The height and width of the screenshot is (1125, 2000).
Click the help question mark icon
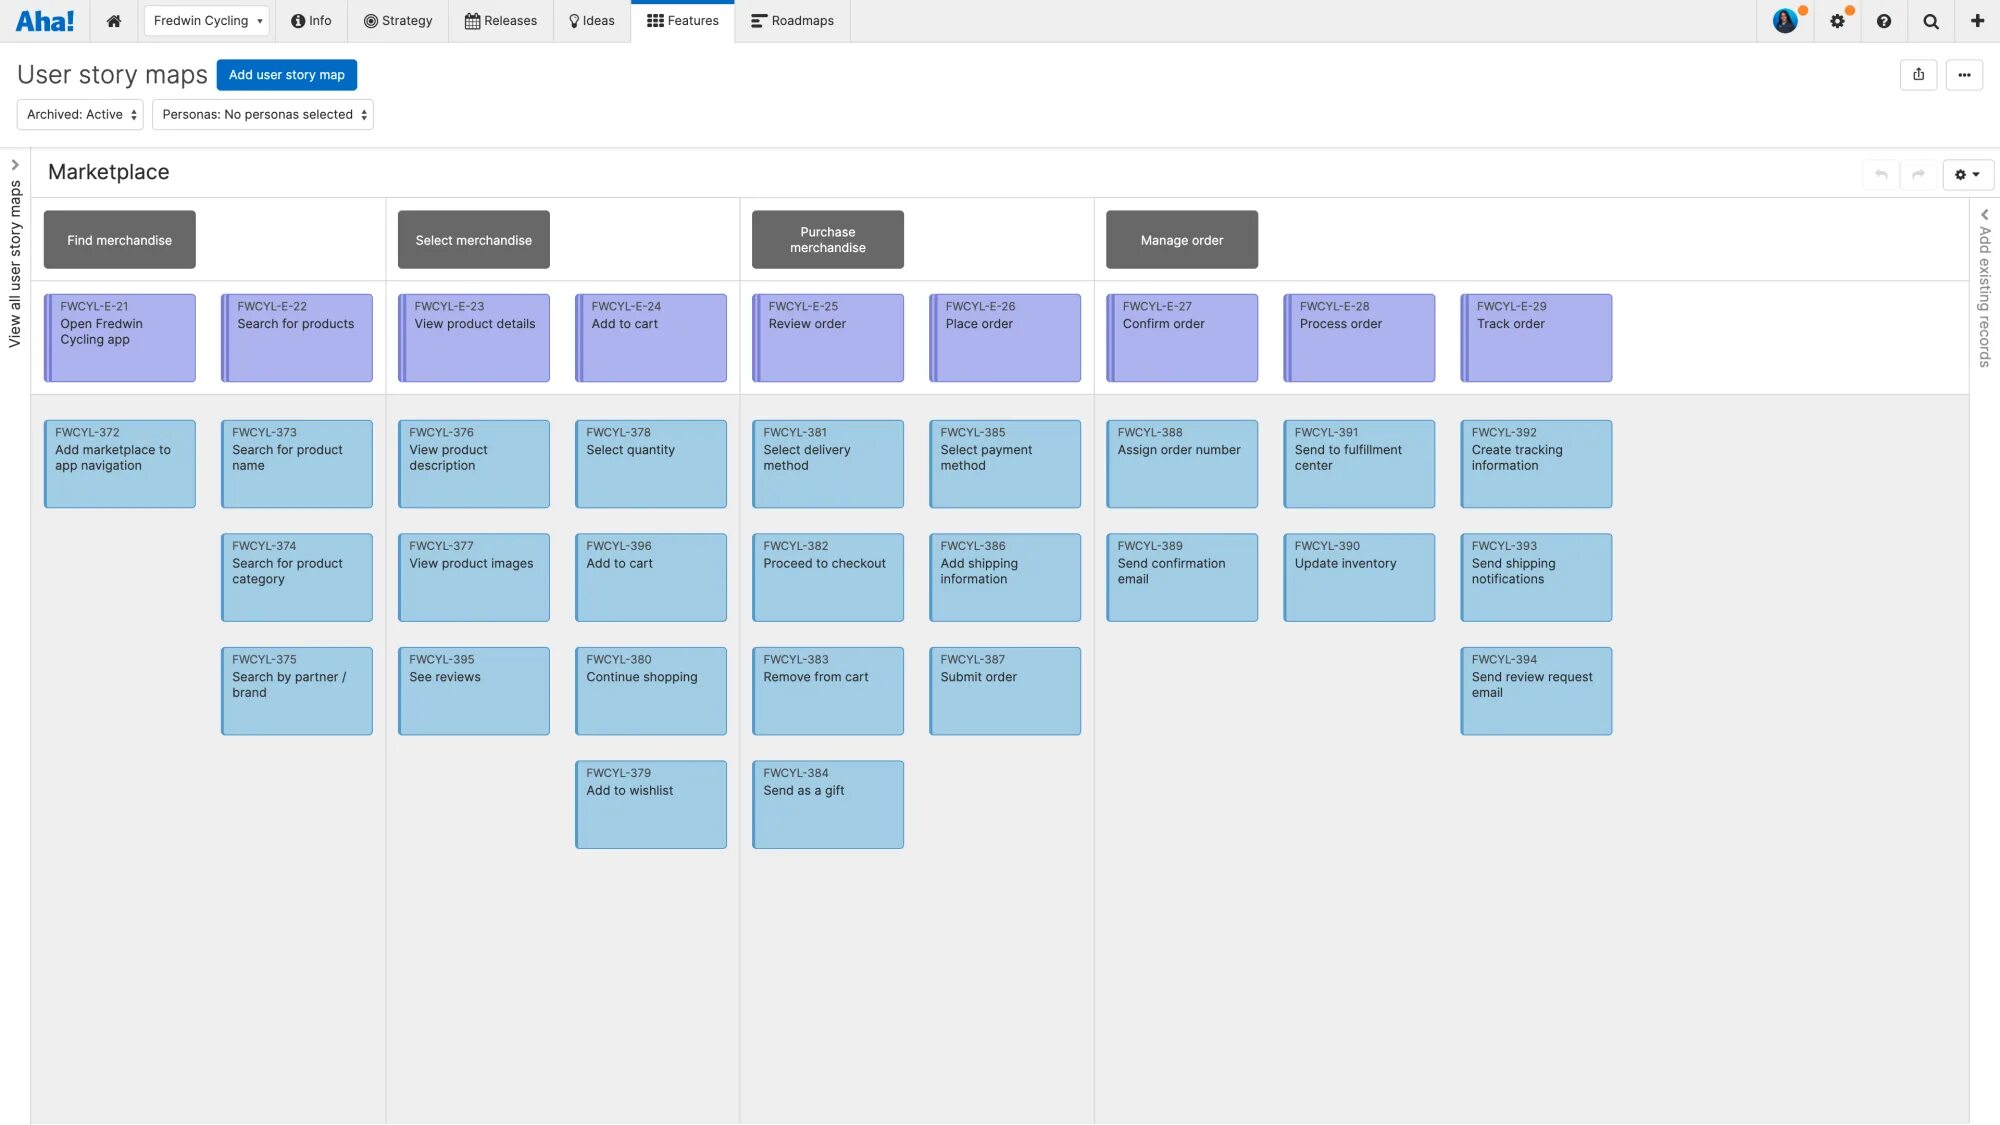click(x=1885, y=21)
